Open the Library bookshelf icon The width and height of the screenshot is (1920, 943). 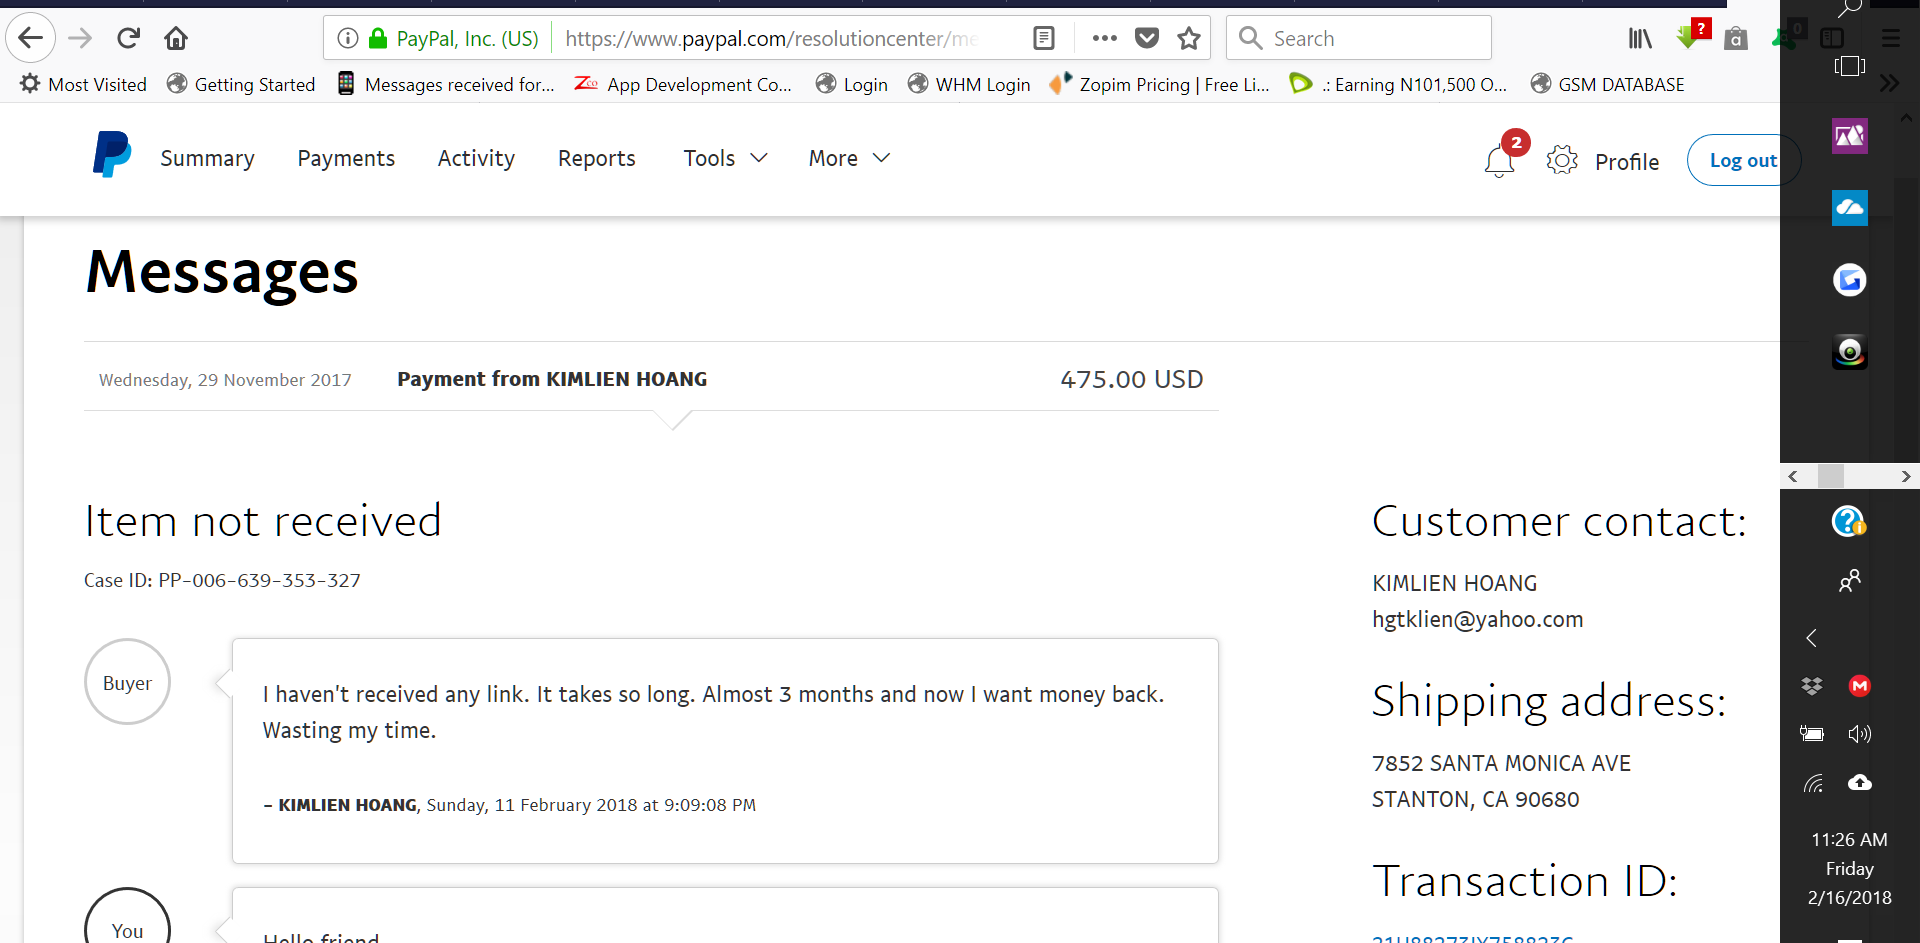tap(1640, 38)
